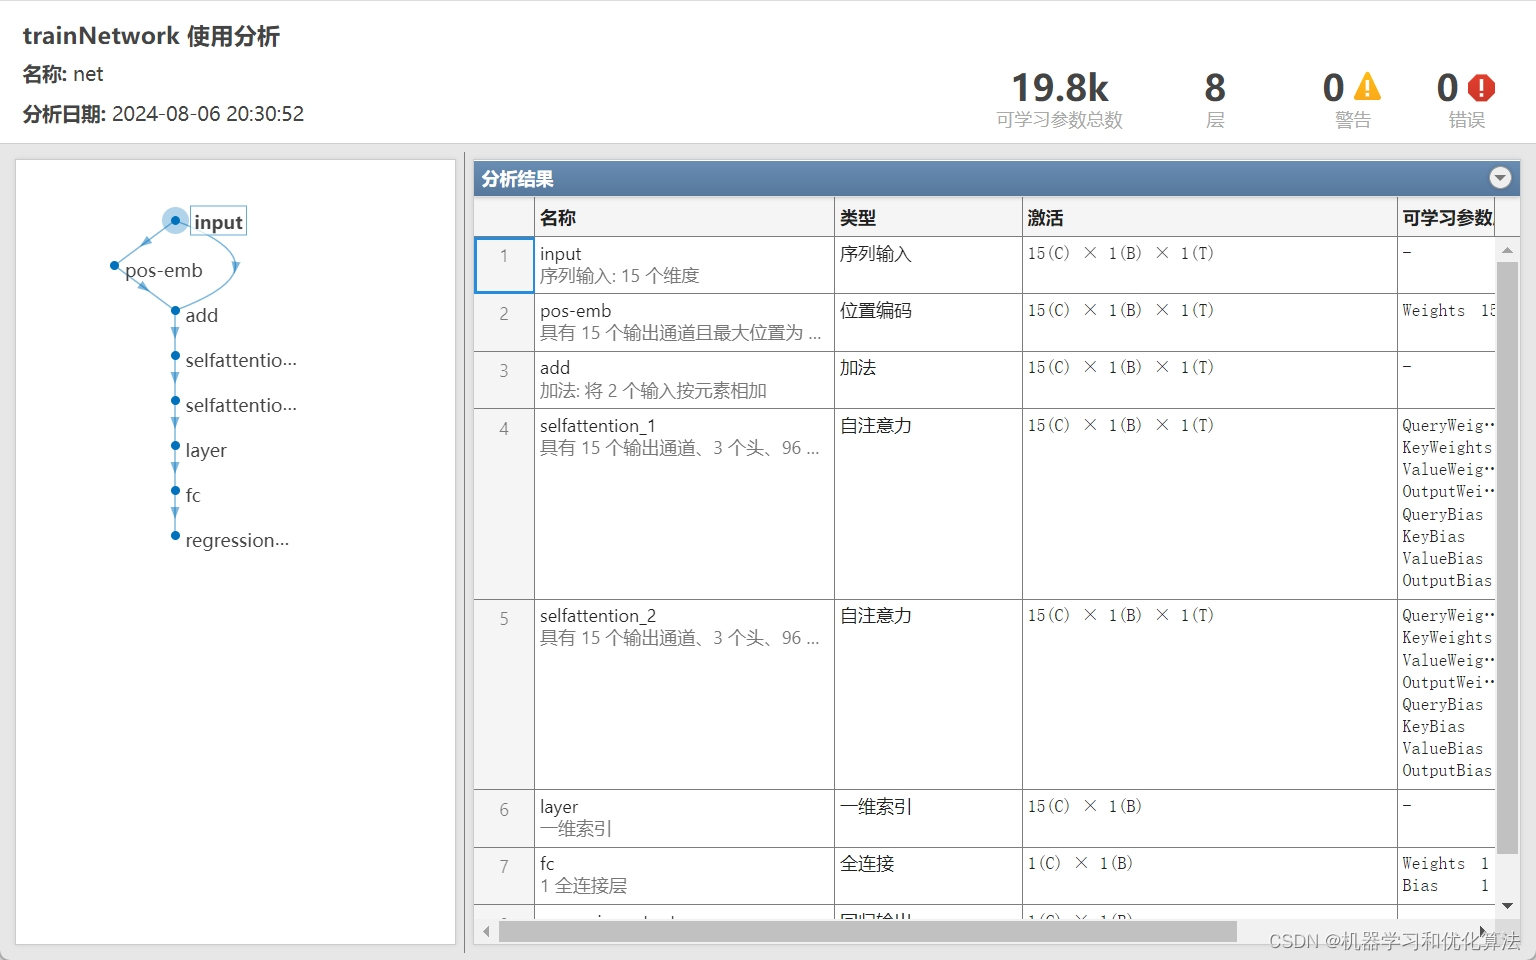Click the layer name cell in table

(x=684, y=819)
